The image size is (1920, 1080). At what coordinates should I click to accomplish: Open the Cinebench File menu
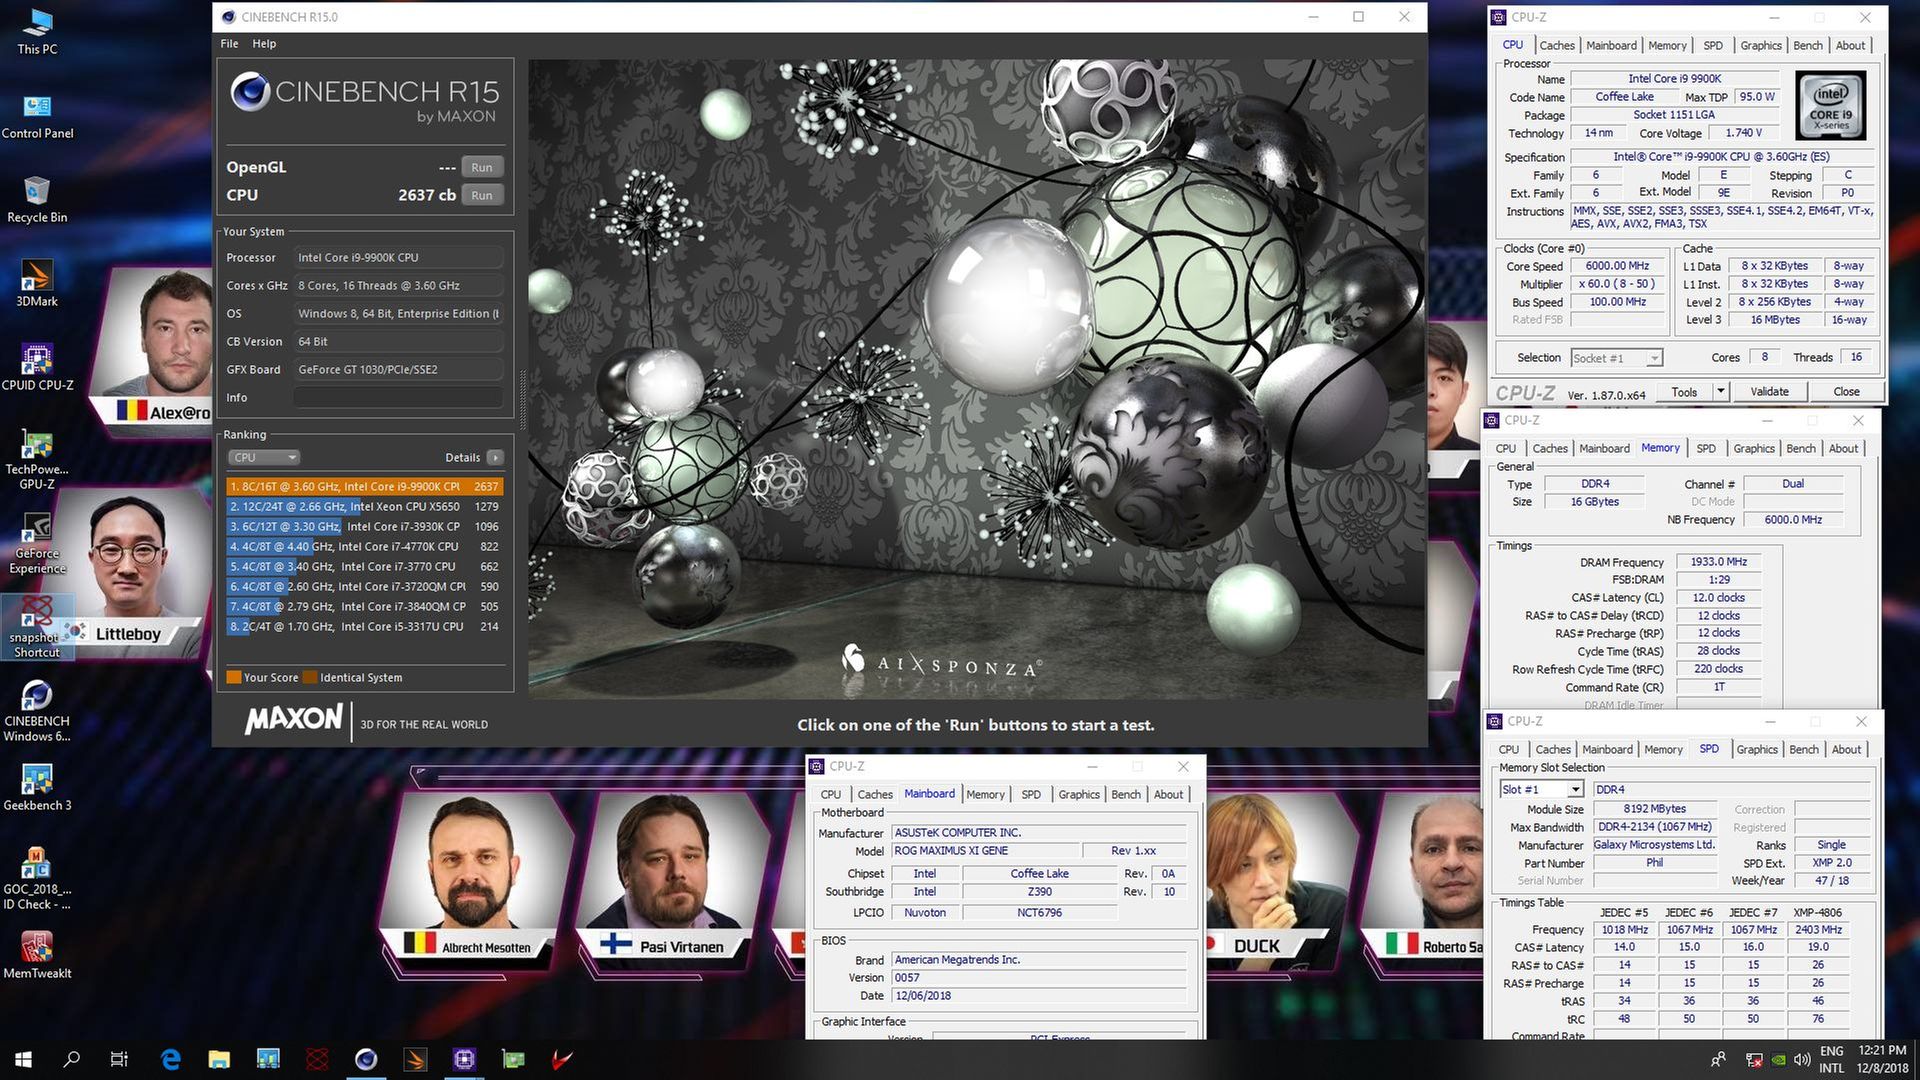click(229, 43)
